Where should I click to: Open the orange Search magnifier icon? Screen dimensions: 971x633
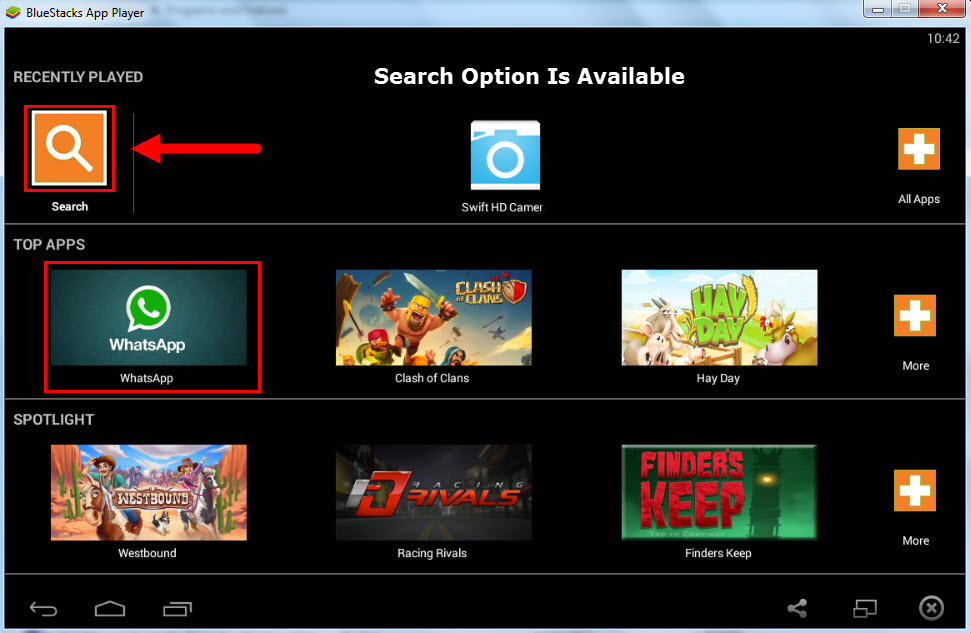coord(69,148)
